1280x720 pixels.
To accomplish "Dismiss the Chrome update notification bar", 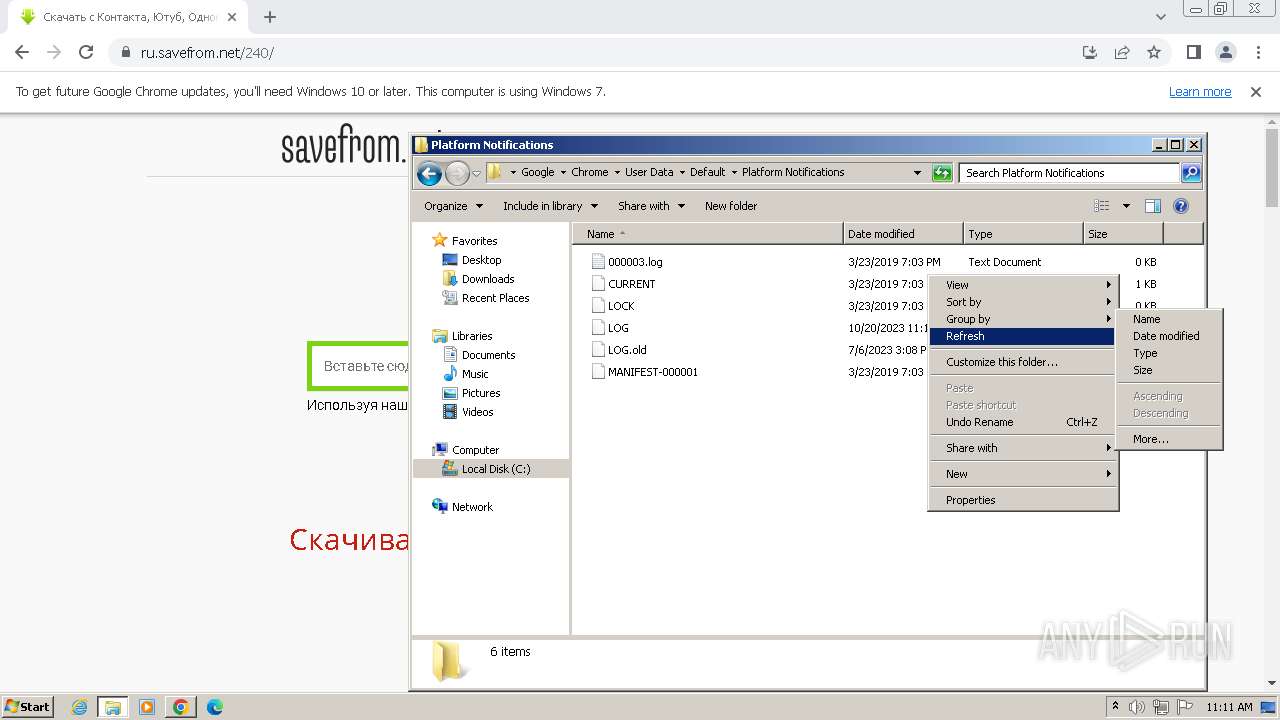I will tap(1256, 92).
